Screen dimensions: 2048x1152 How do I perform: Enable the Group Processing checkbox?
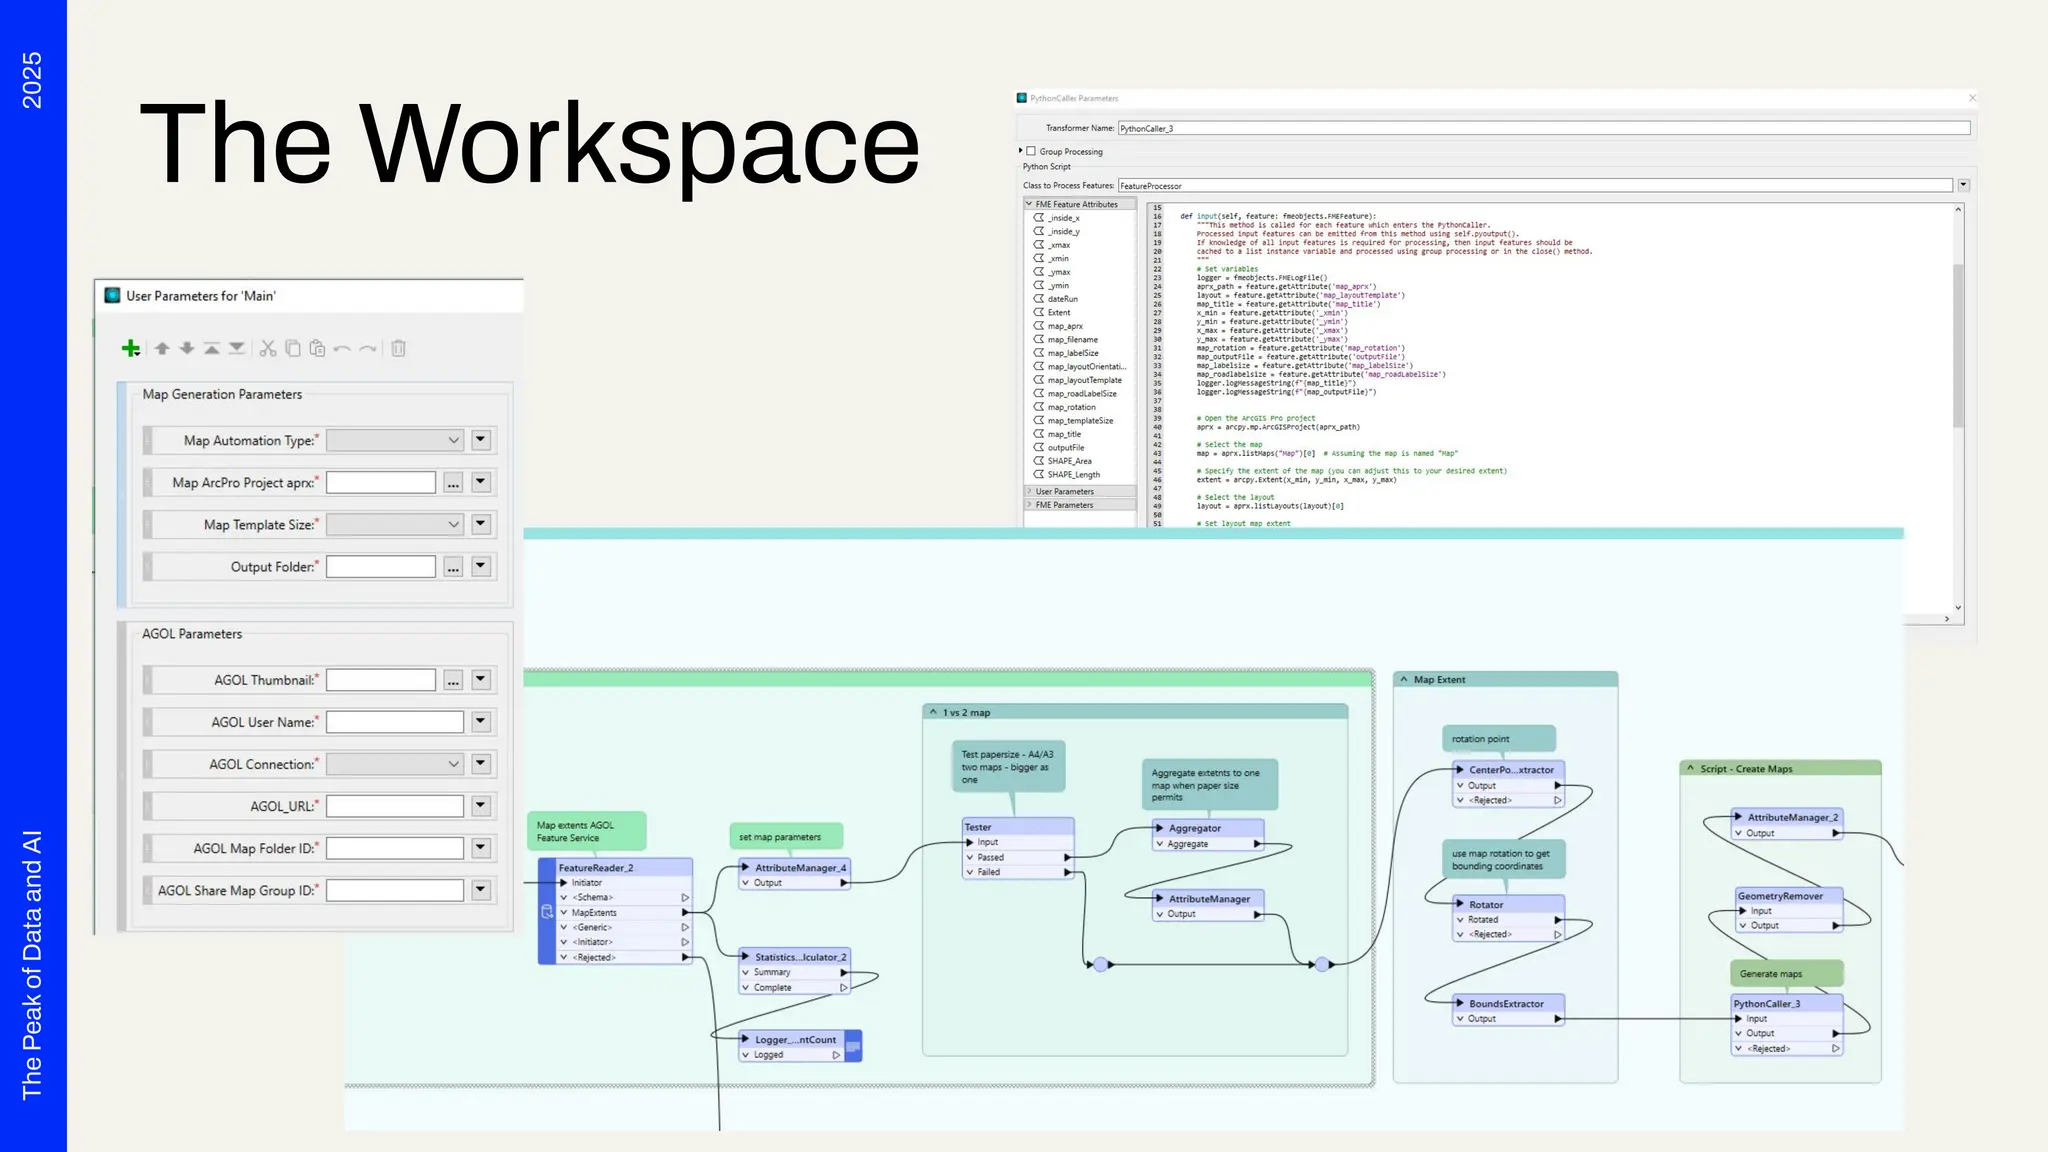(x=1031, y=151)
